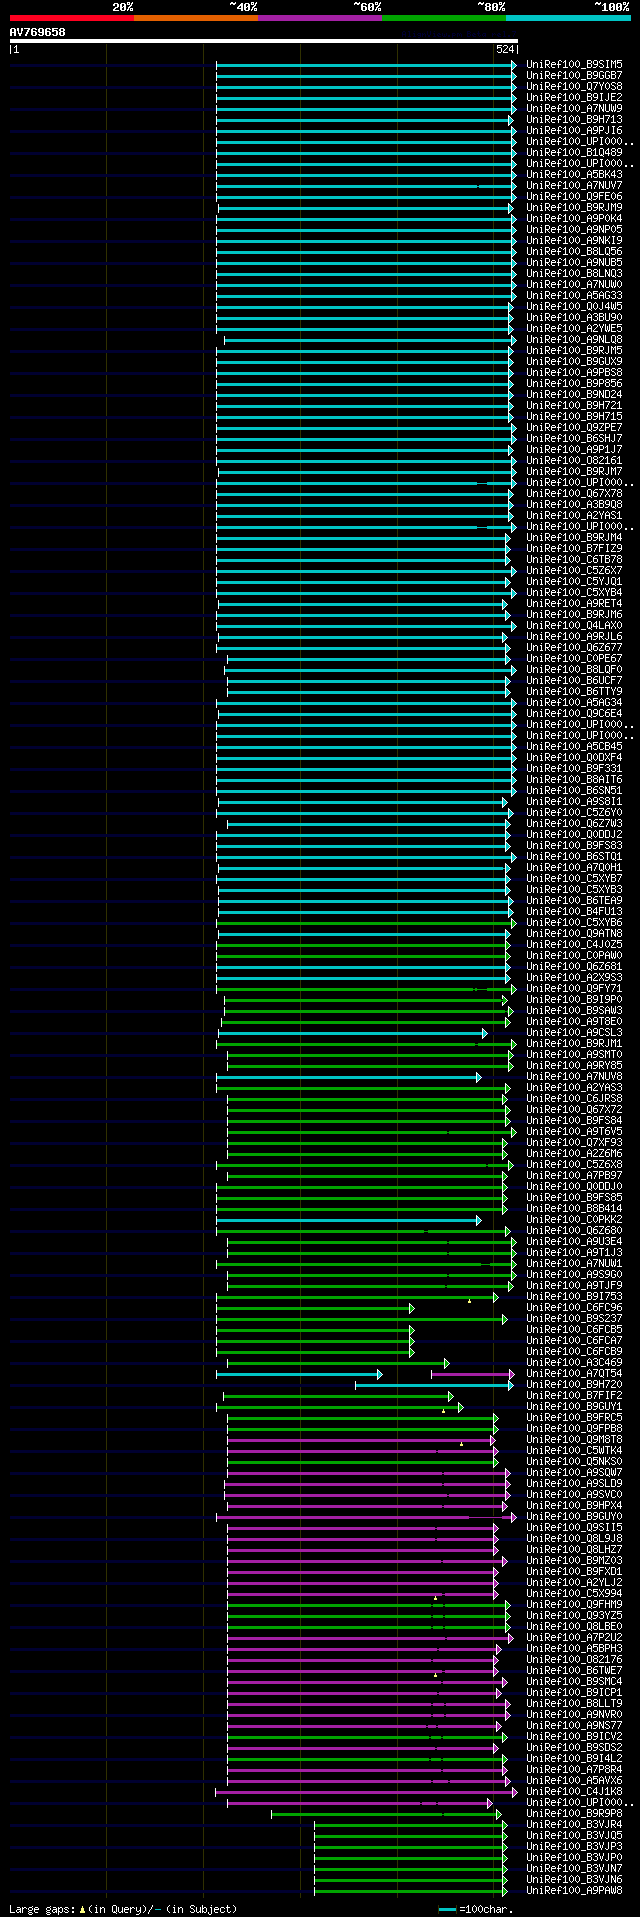Screen dimensions: 640x1917
Task: Pick the UniRef100_C6TB78 label
Action: pyautogui.click(x=574, y=559)
